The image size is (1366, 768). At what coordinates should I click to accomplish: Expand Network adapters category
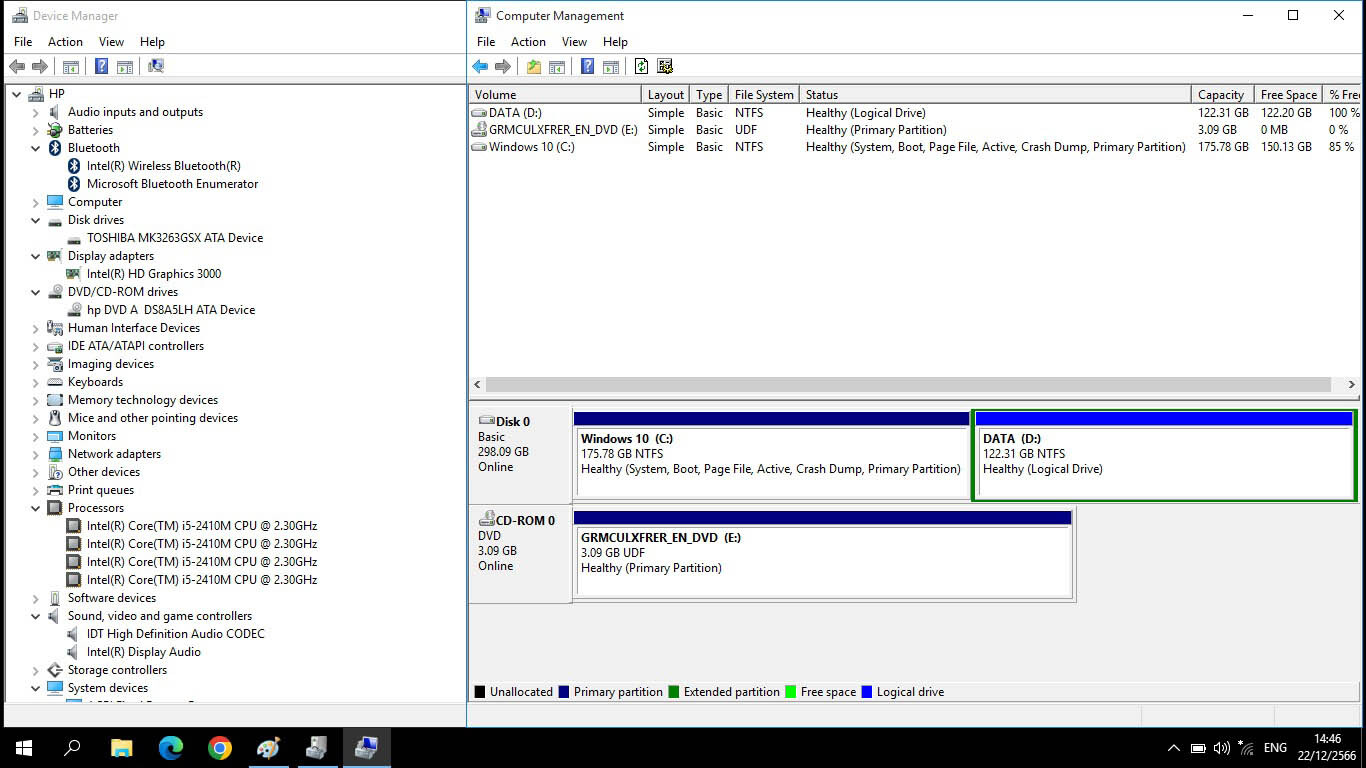click(x=36, y=454)
